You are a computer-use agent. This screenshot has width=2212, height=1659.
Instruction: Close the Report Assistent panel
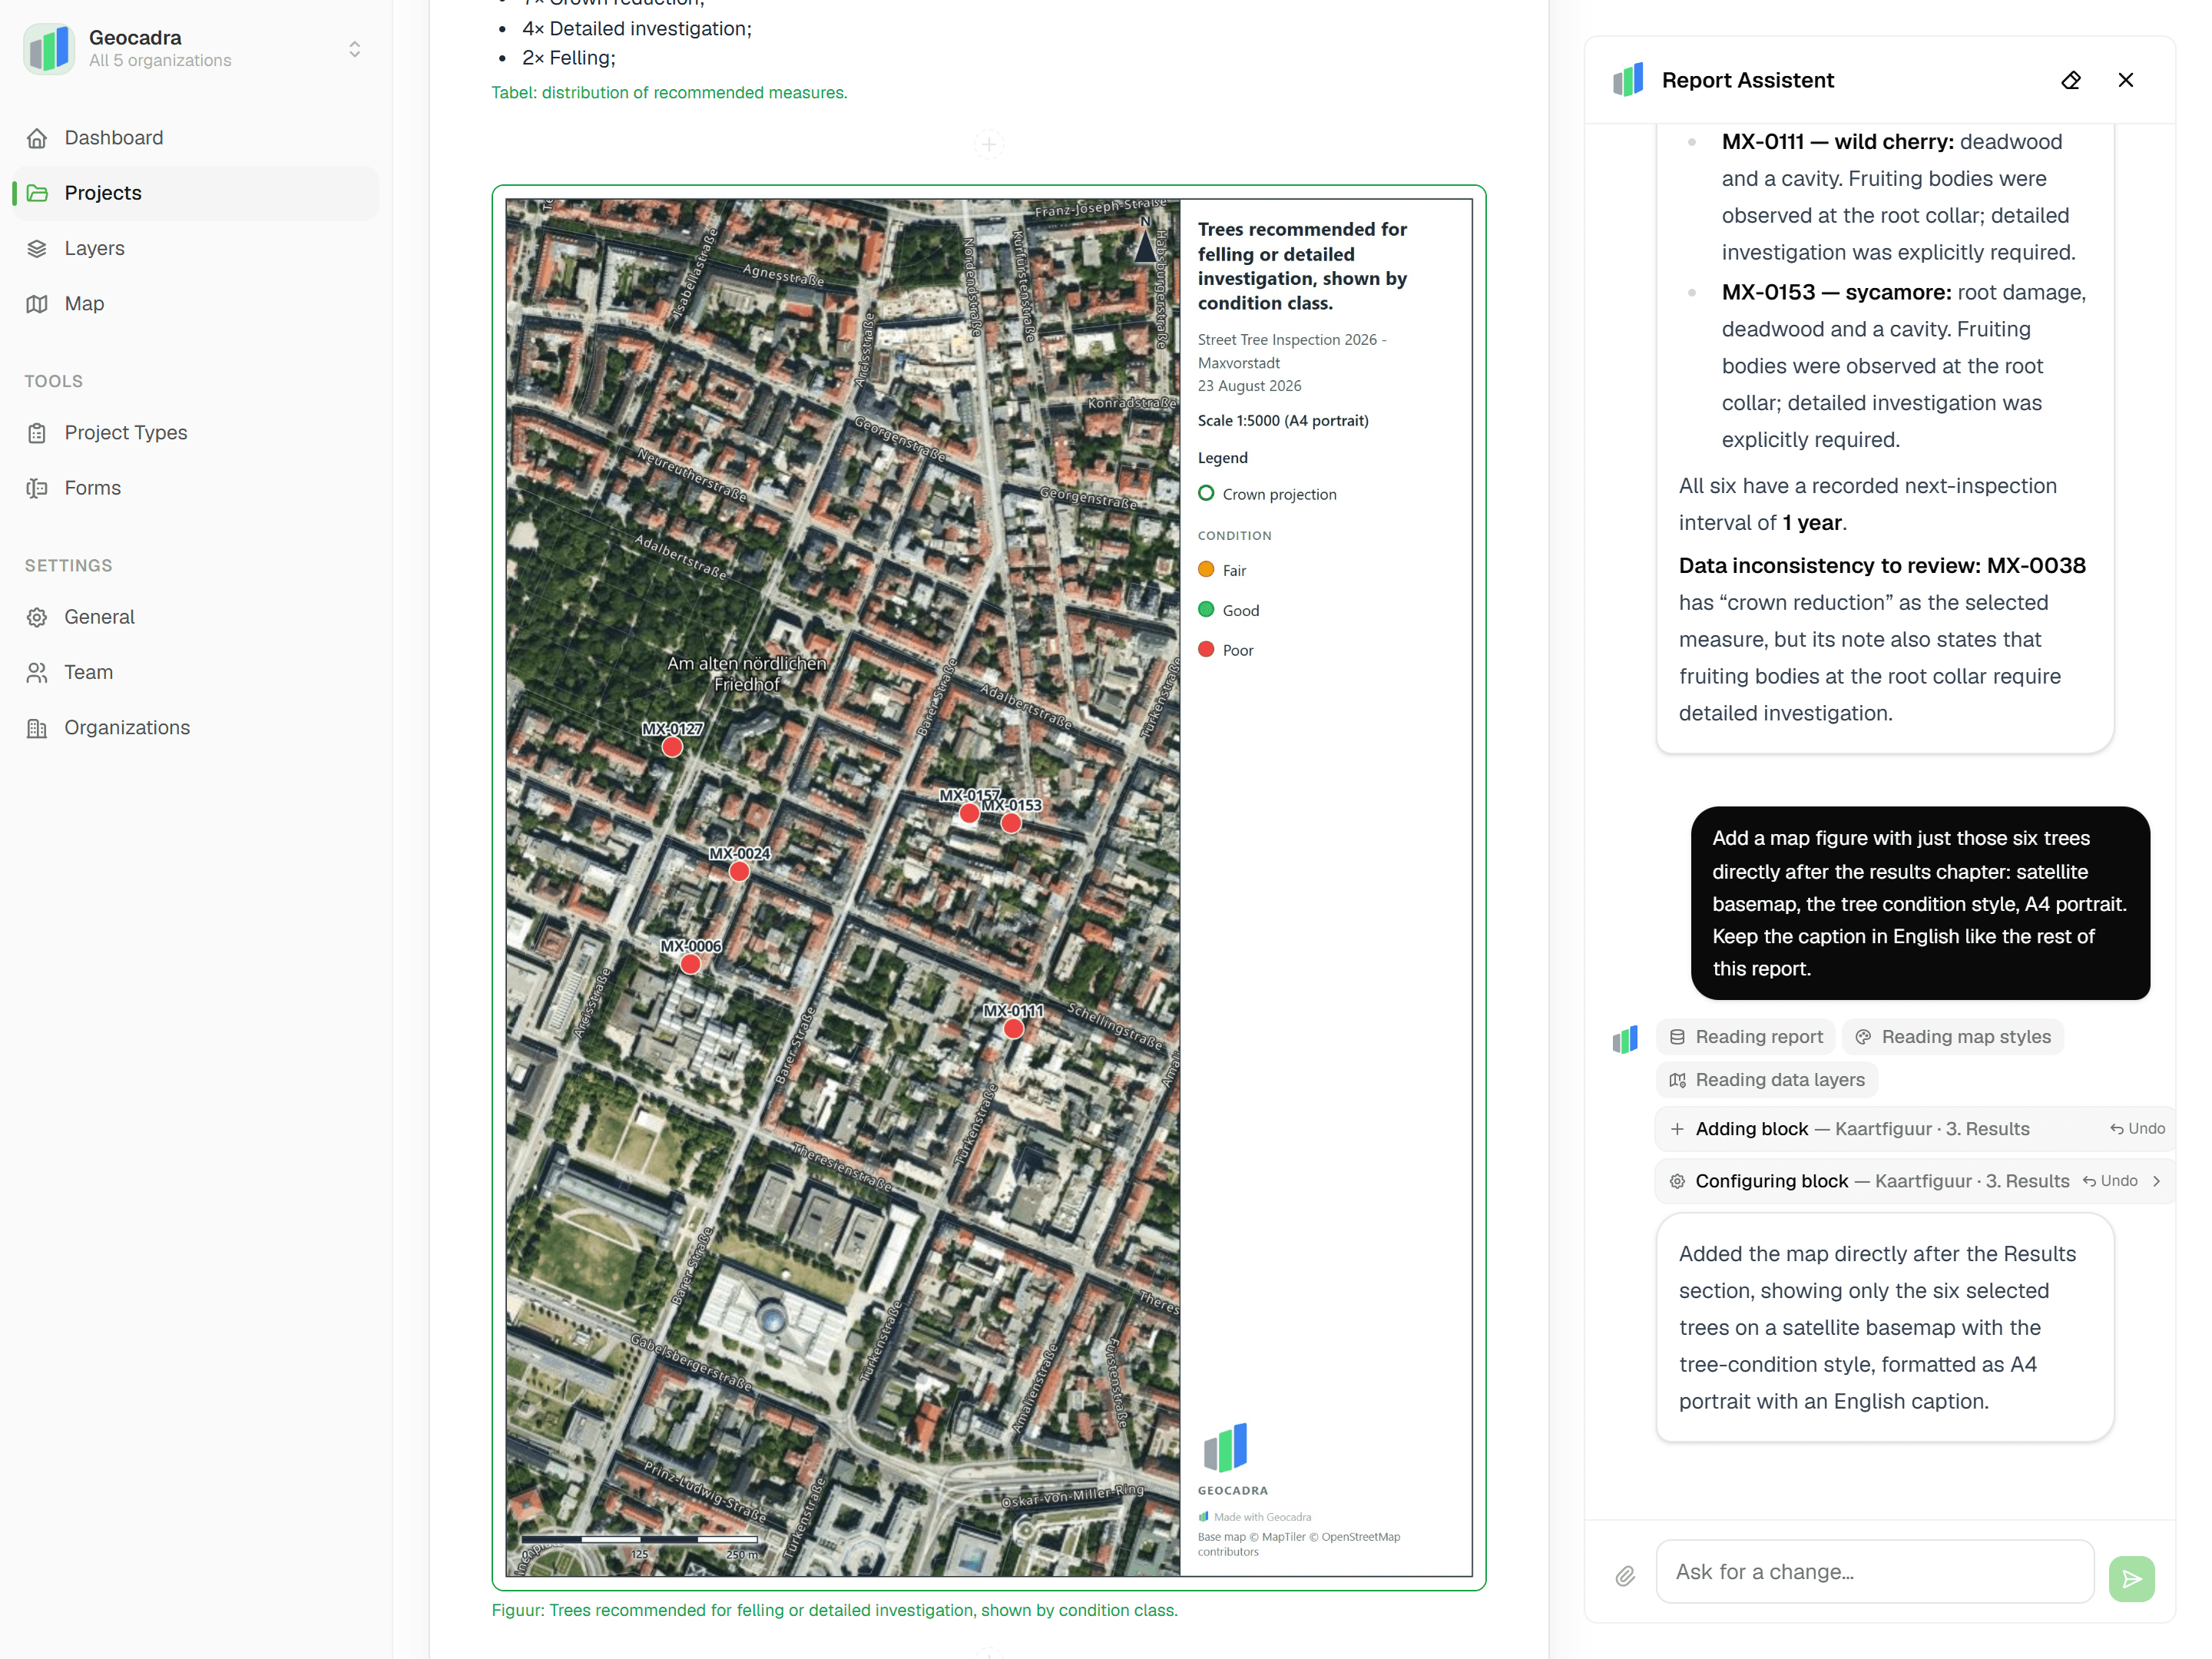(2126, 80)
